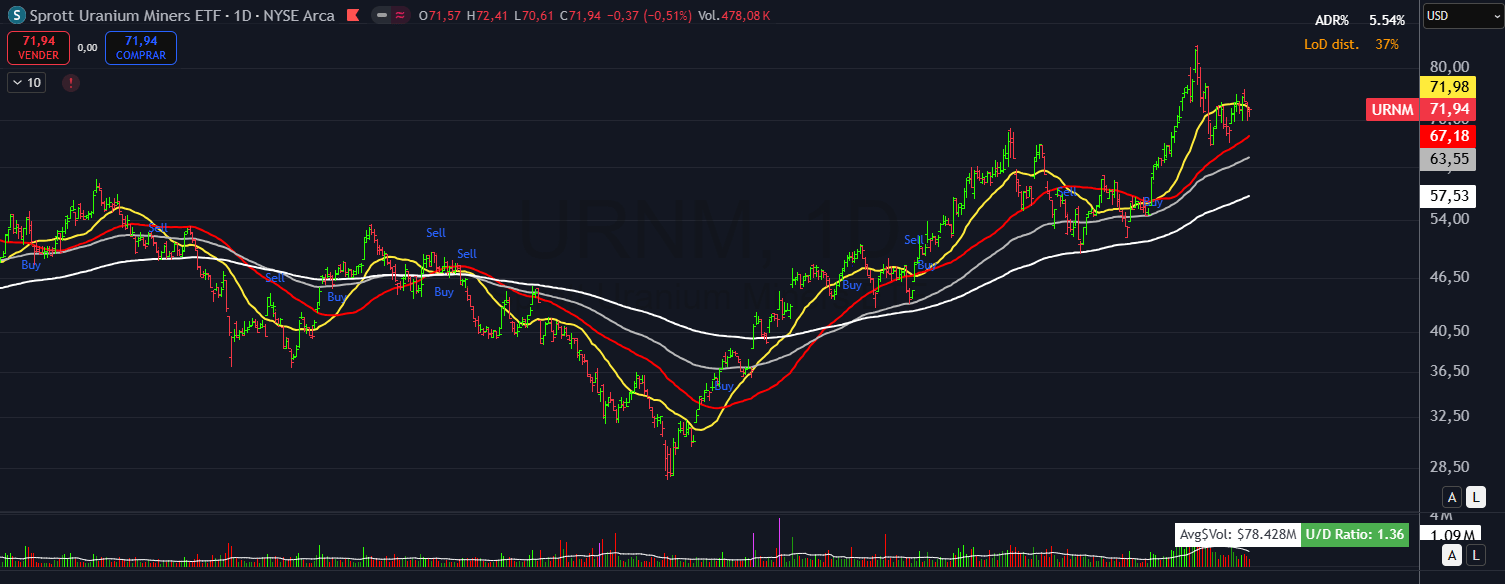Click the orange 'LoD dist. 37%' readout
1505x584 pixels.
click(x=1352, y=45)
